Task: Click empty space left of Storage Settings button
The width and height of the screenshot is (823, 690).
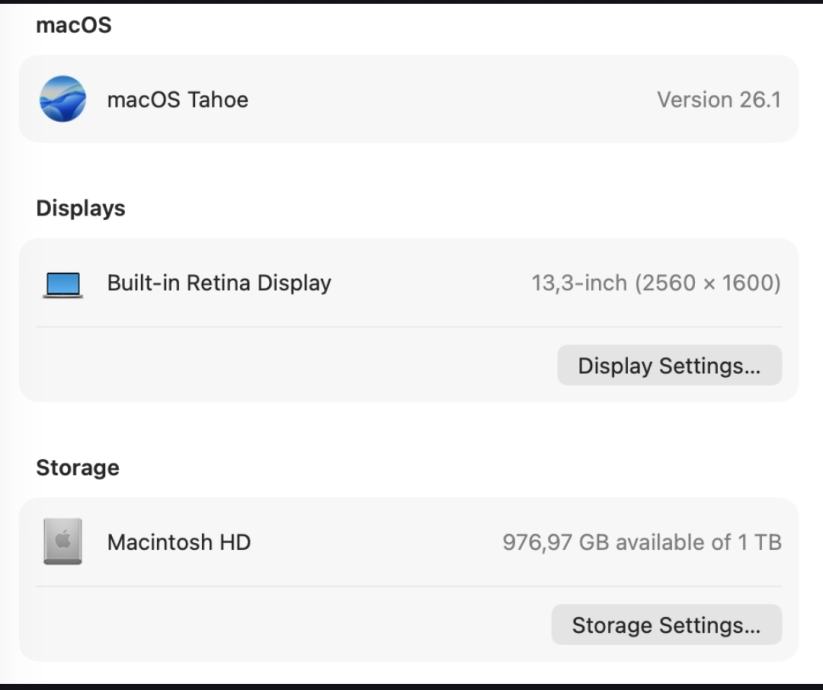Action: pos(300,626)
